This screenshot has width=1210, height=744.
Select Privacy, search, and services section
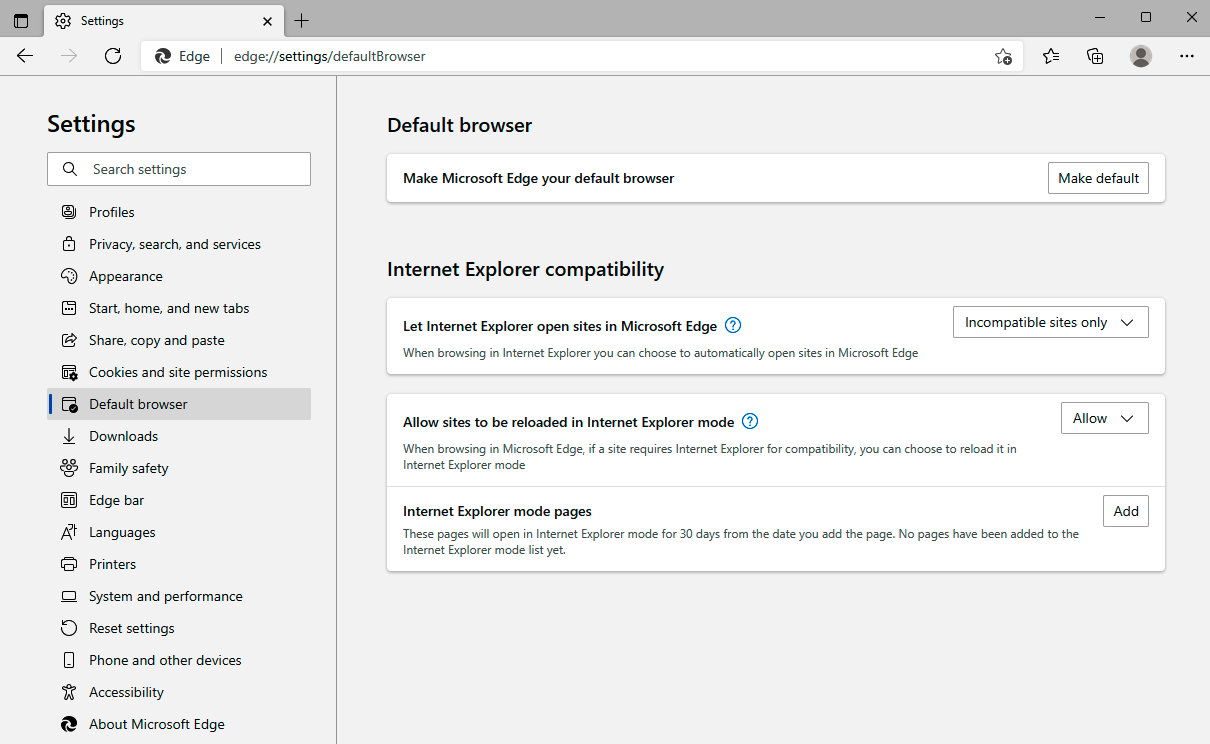point(174,244)
